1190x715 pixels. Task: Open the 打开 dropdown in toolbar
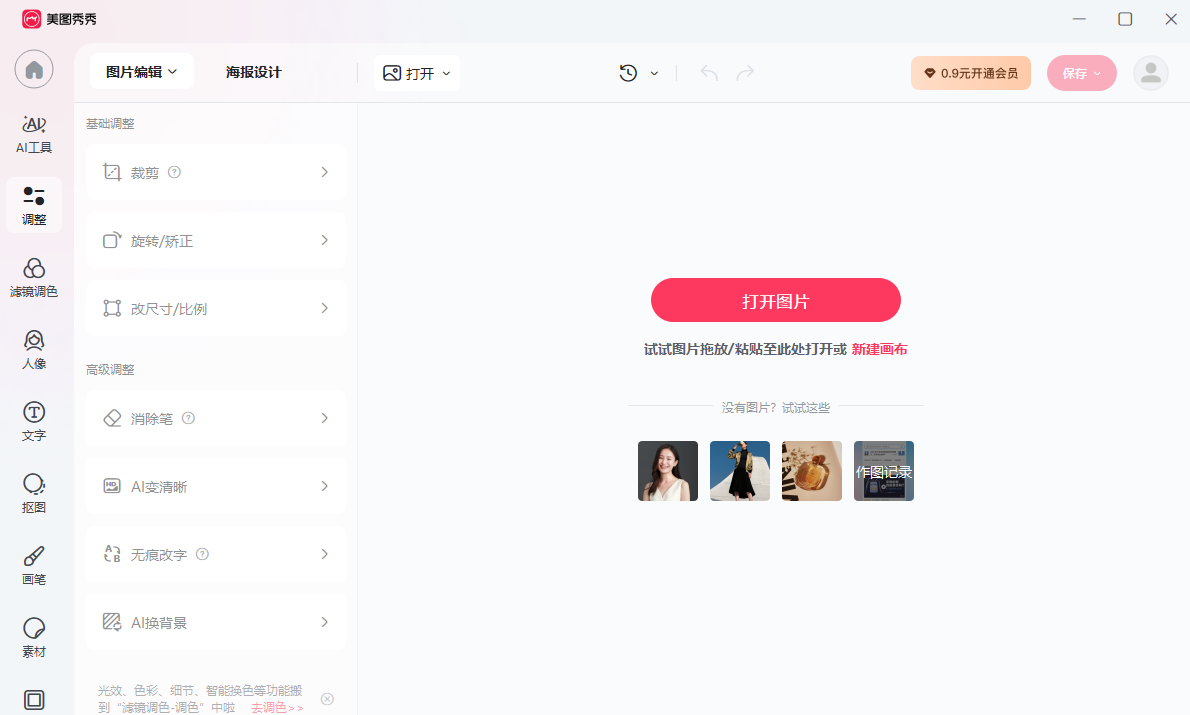[417, 73]
